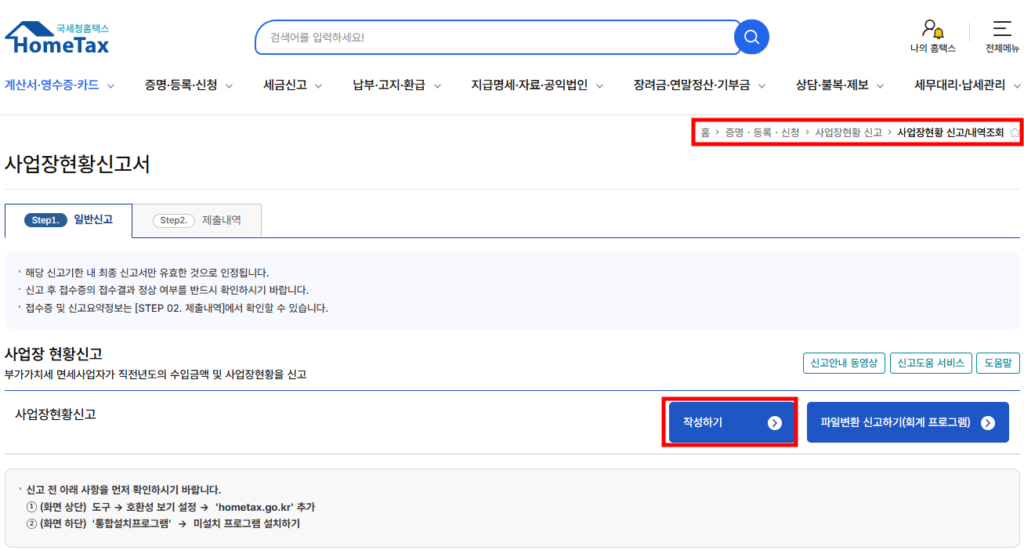The image size is (1024, 550).
Task: Click the 도움말 button
Action: [x=998, y=363]
